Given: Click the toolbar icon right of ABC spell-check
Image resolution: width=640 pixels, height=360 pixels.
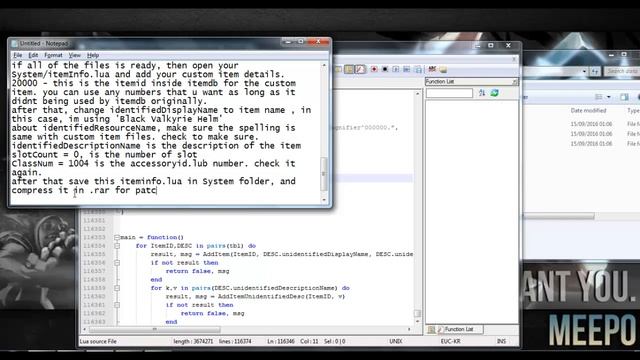Looking at the screenshot, I should tap(443, 69).
